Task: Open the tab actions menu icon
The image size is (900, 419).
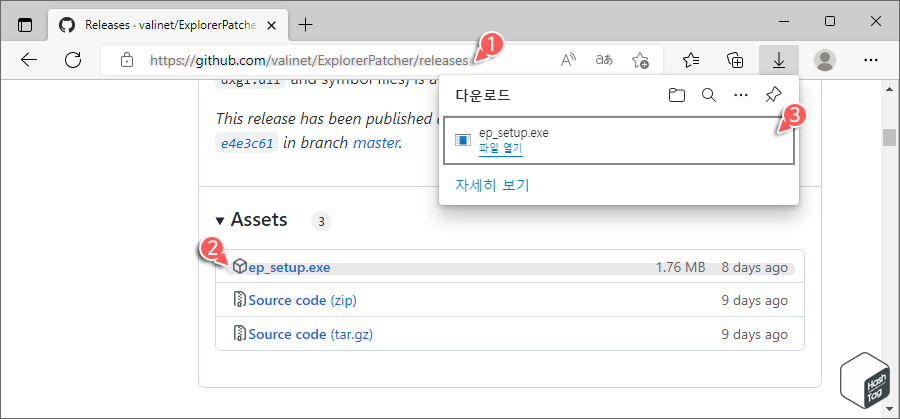Action: (x=25, y=25)
